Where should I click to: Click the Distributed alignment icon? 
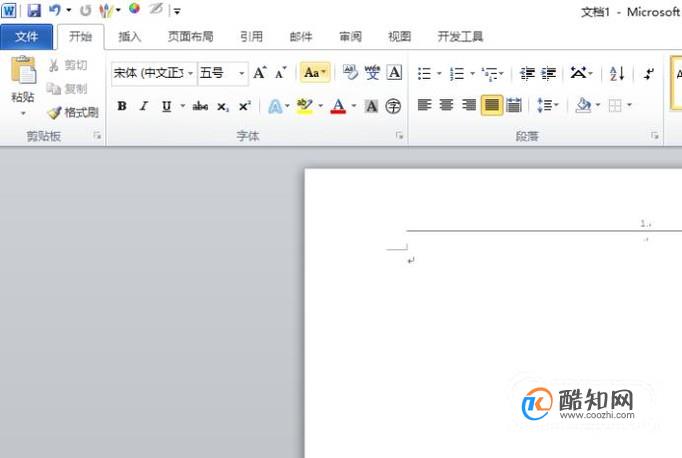click(x=514, y=105)
